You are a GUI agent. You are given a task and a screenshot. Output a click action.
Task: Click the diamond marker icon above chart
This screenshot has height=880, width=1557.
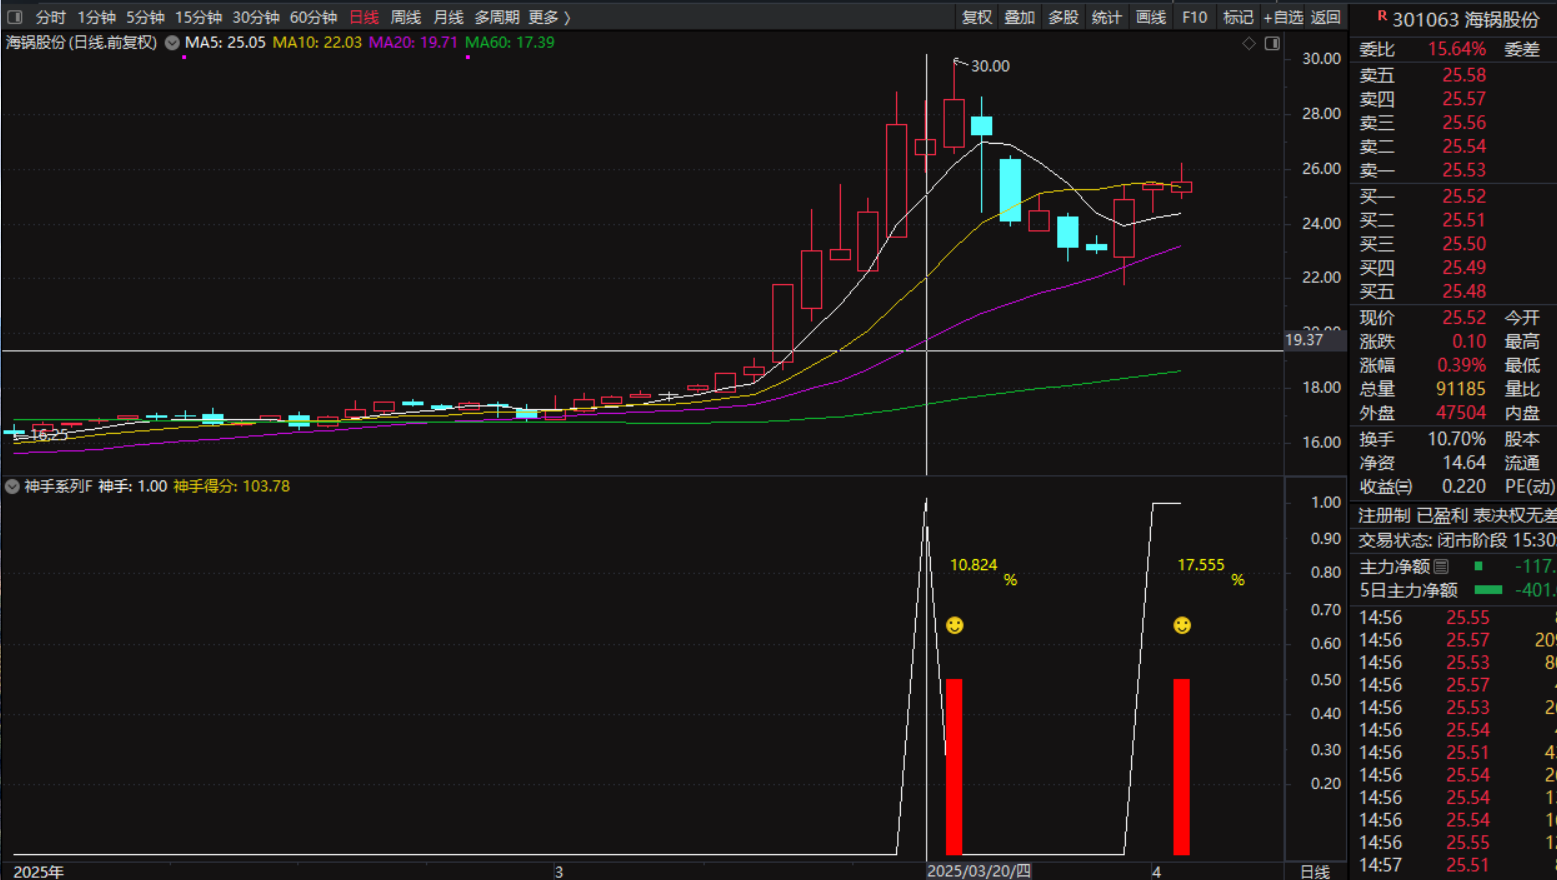(x=1248, y=43)
